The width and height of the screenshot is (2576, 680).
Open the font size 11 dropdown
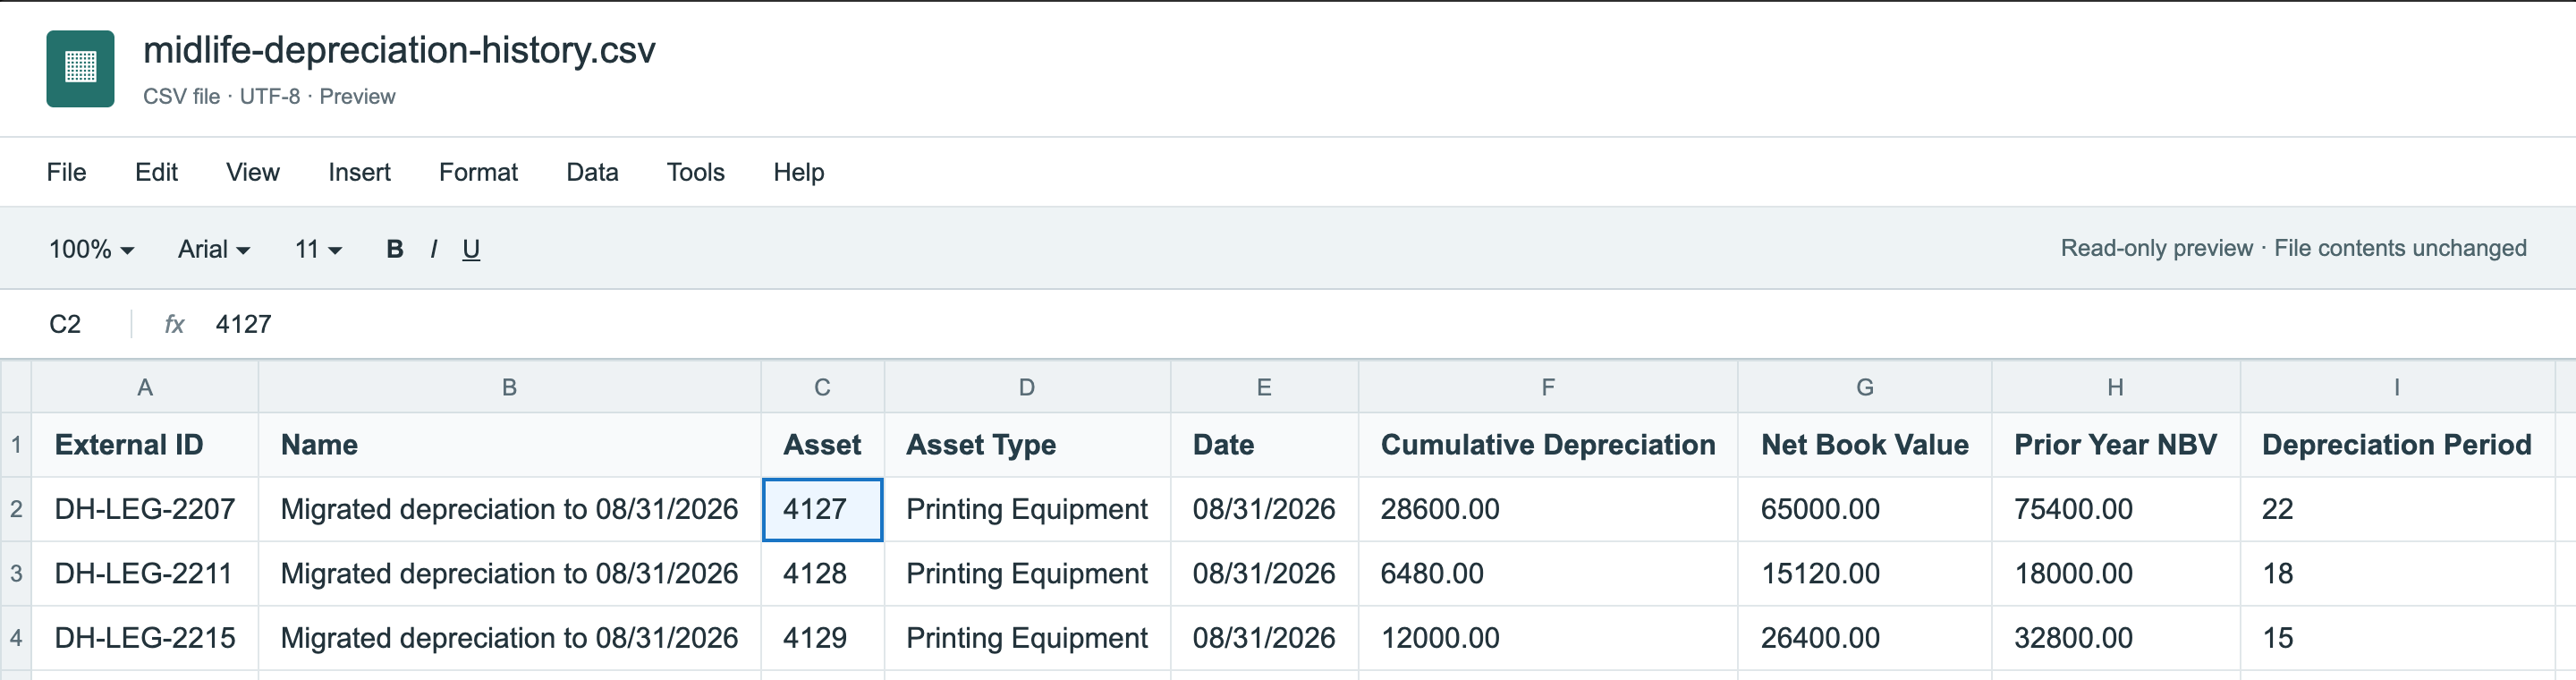318,249
